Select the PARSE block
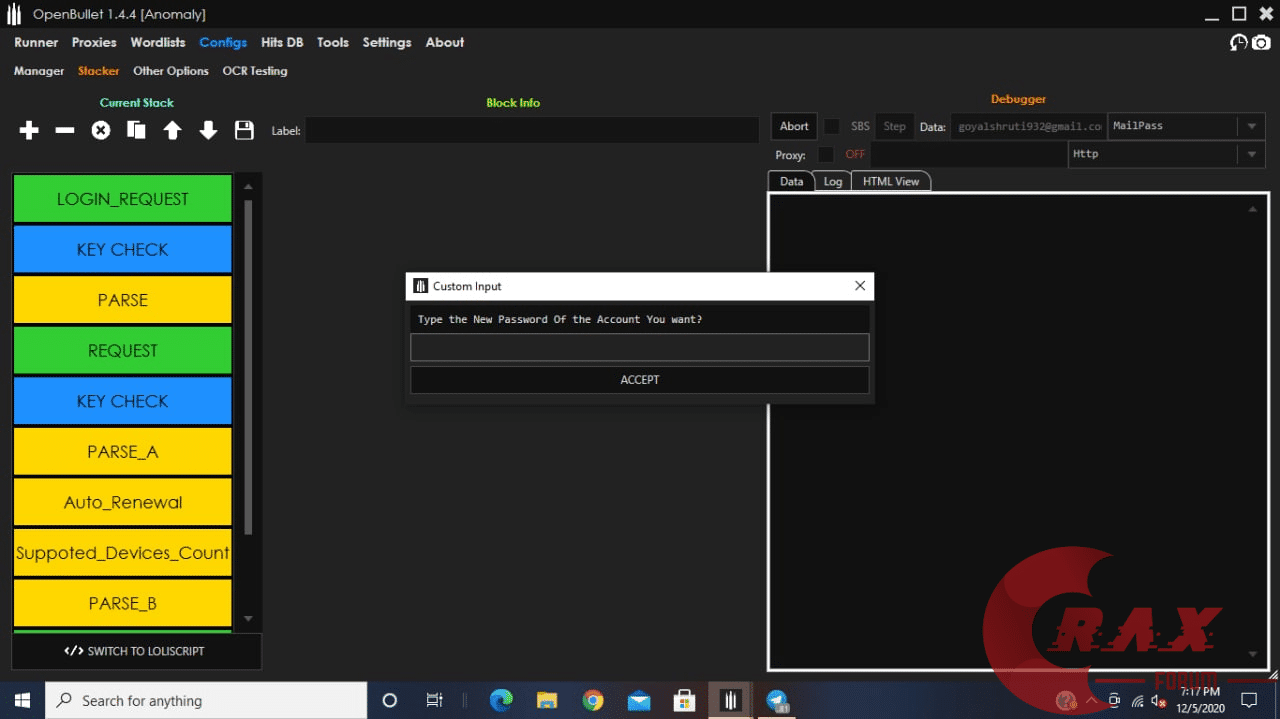 pyautogui.click(x=123, y=300)
